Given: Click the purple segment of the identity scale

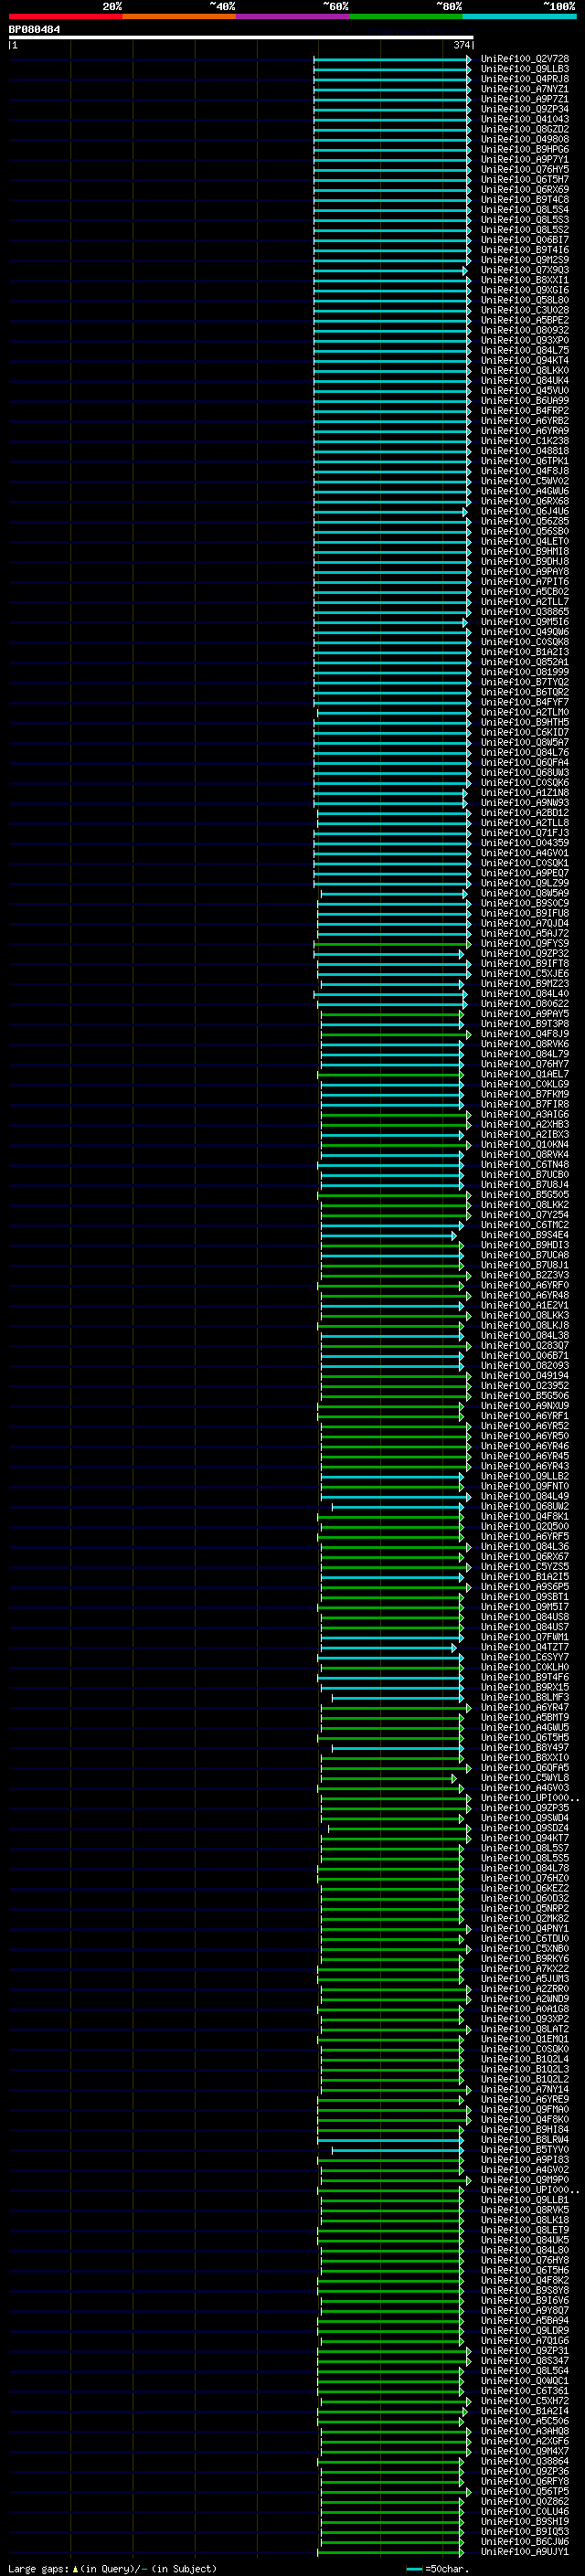Looking at the screenshot, I should (x=293, y=16).
